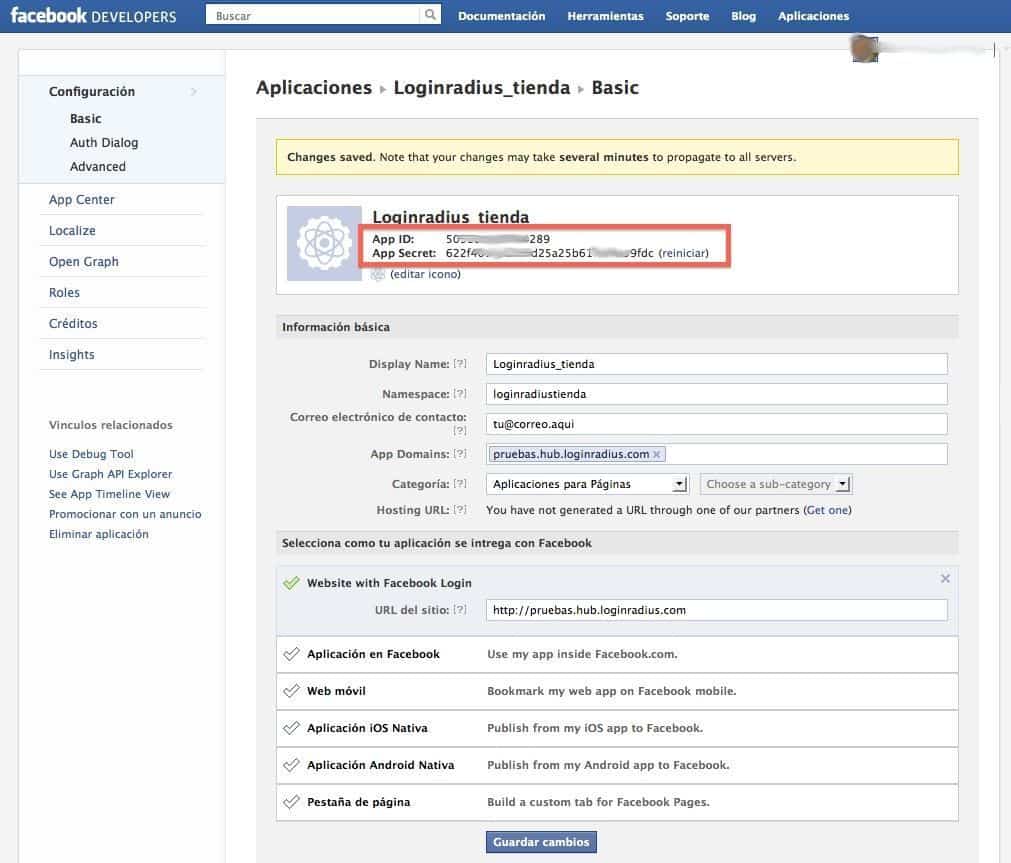Enable the Pestaña de página checkmark
Screen dimensions: 1011x863
(x=291, y=802)
